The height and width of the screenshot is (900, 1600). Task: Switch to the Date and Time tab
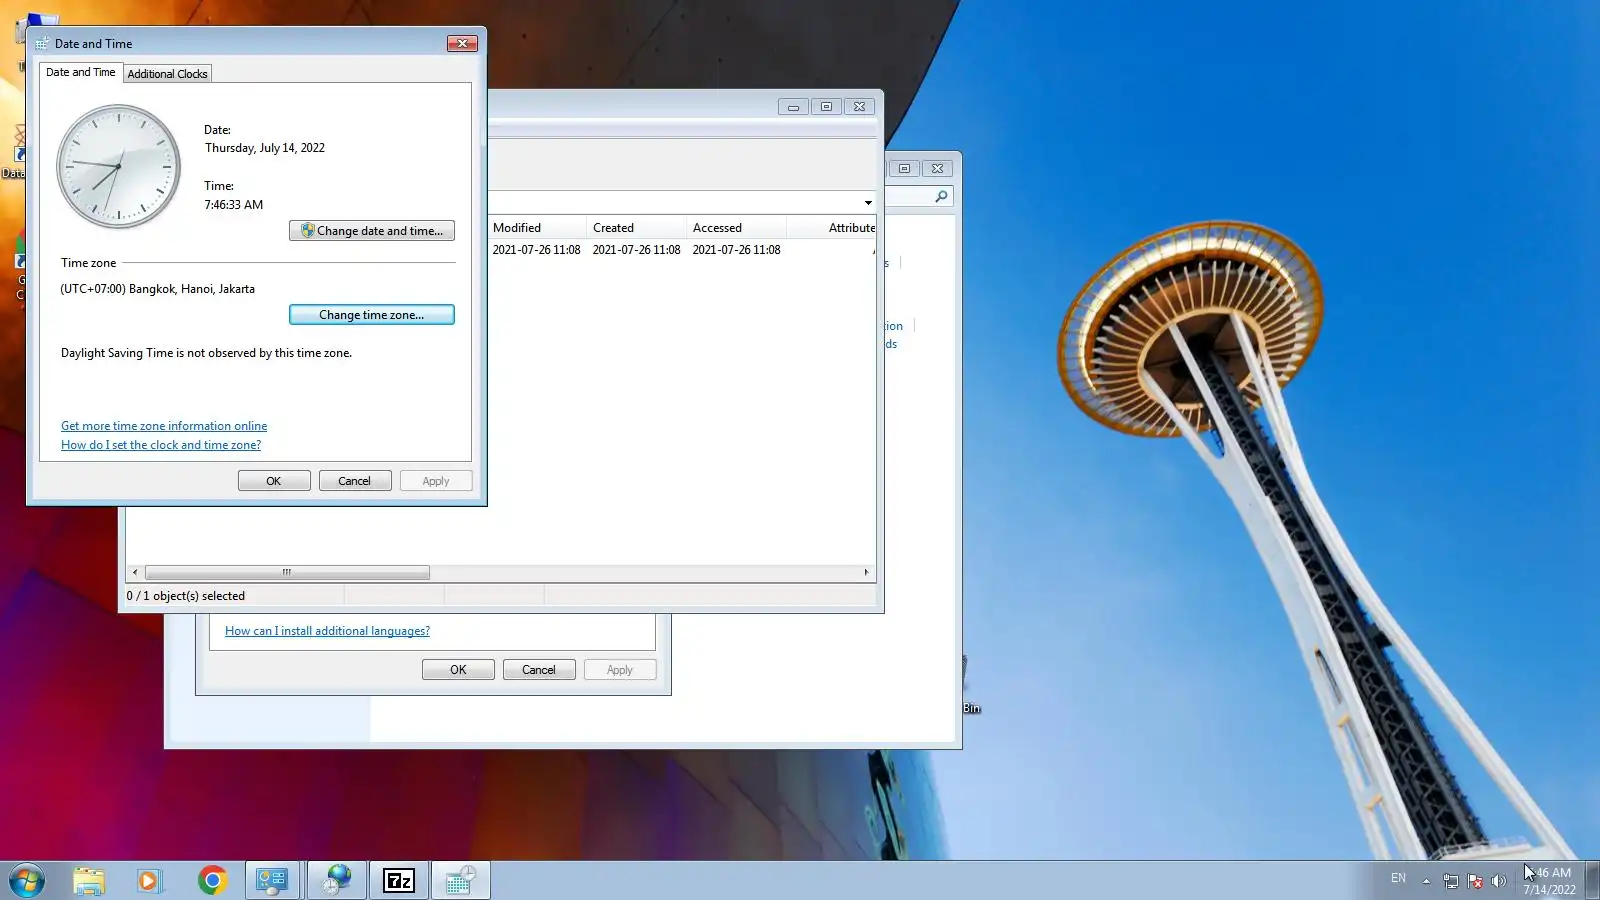81,72
